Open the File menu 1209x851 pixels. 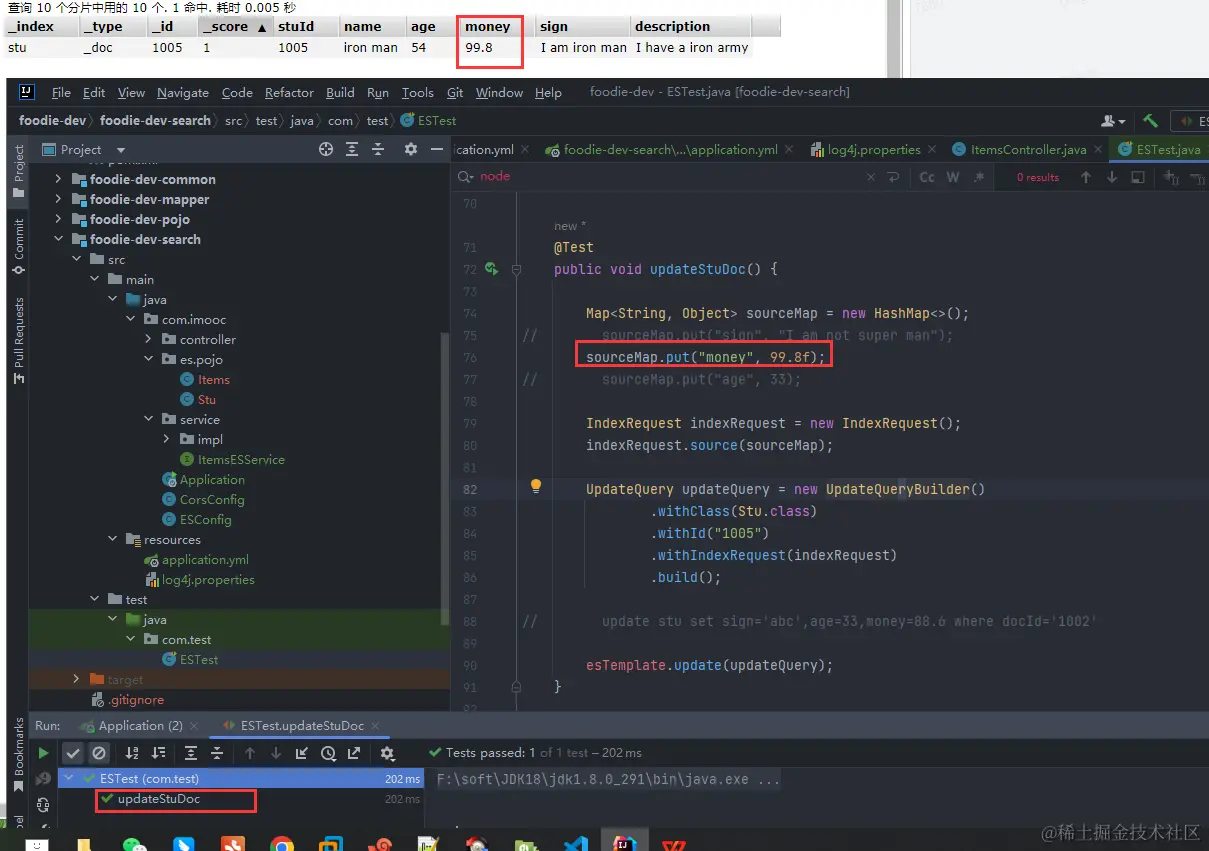point(61,92)
